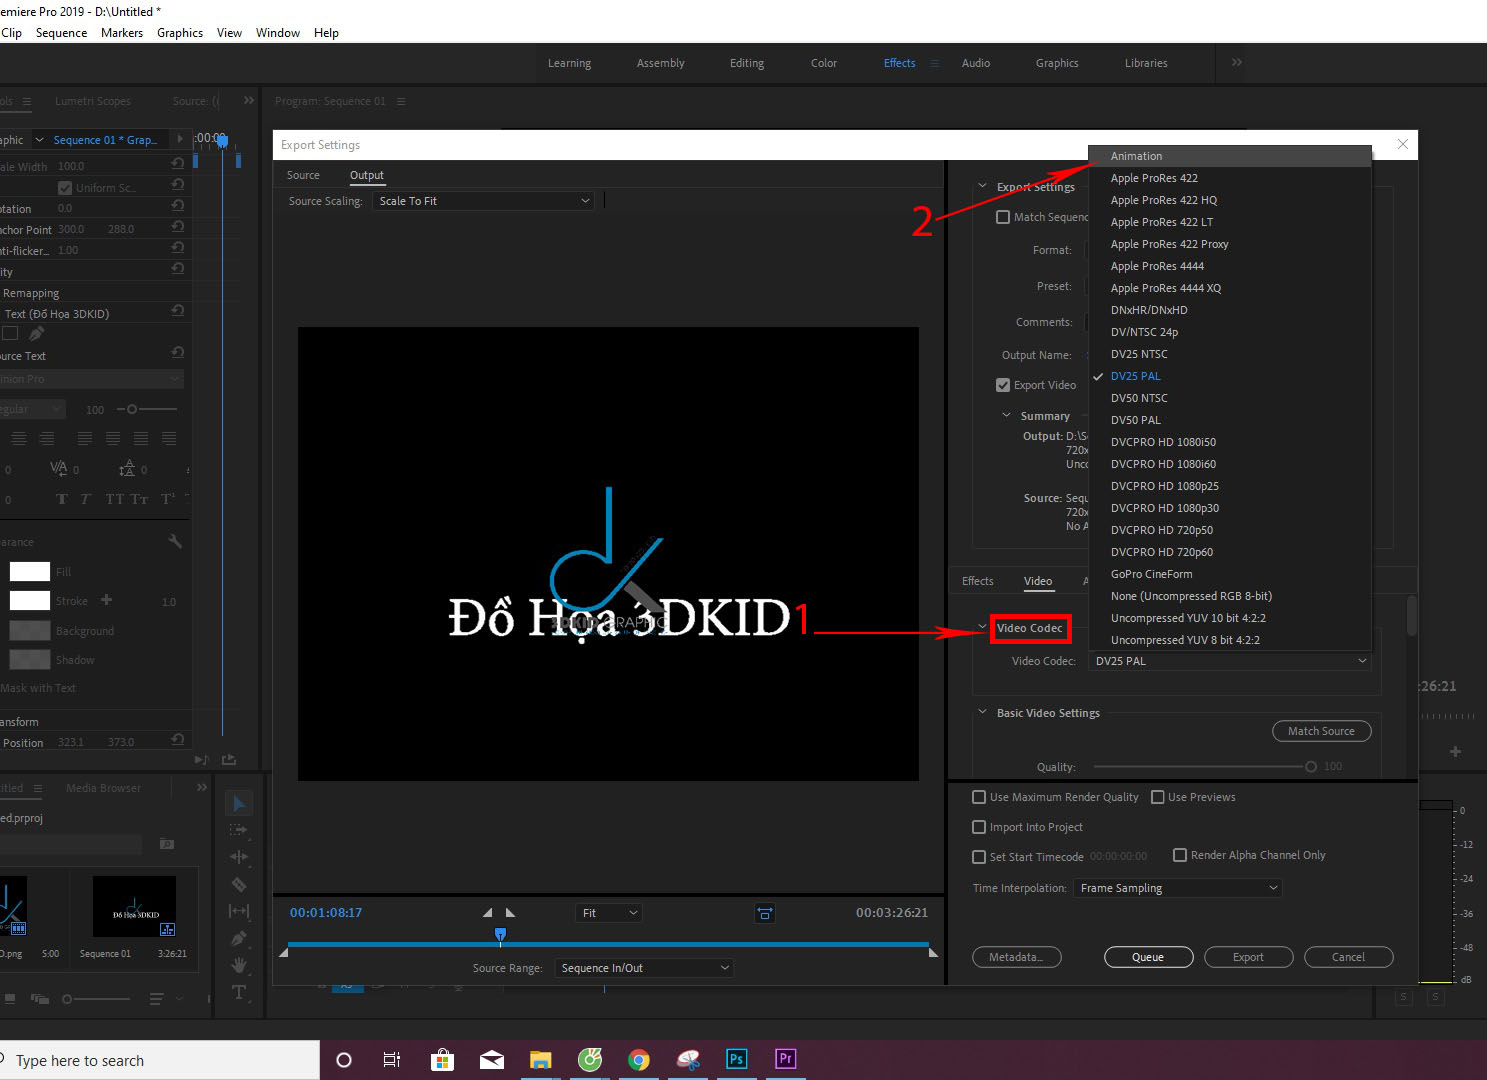The height and width of the screenshot is (1080, 1487).
Task: Enable Use Maximum Render Quality
Action: point(979,797)
